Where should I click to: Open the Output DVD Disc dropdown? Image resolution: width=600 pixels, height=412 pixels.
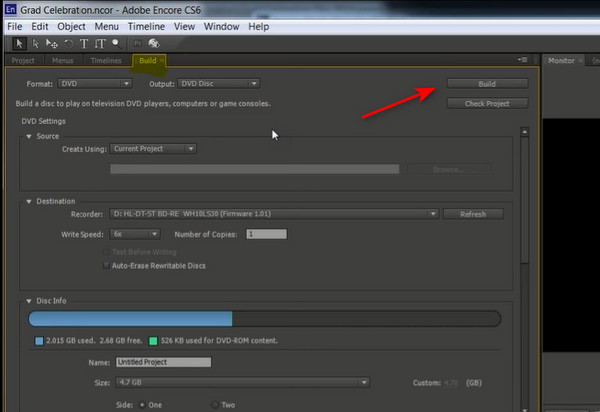click(218, 83)
